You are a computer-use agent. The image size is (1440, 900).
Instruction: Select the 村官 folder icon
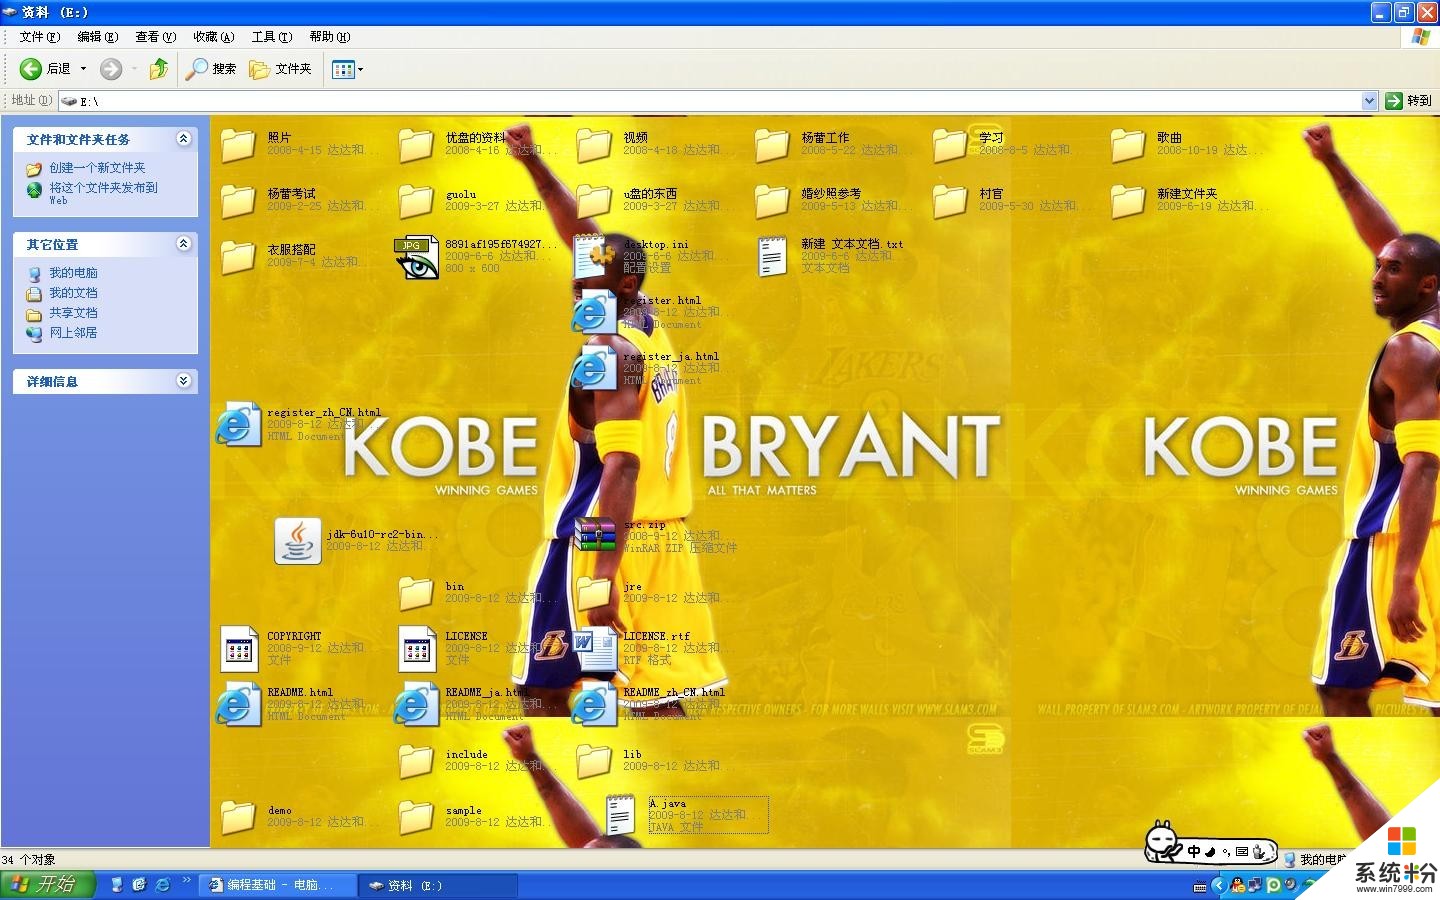950,201
